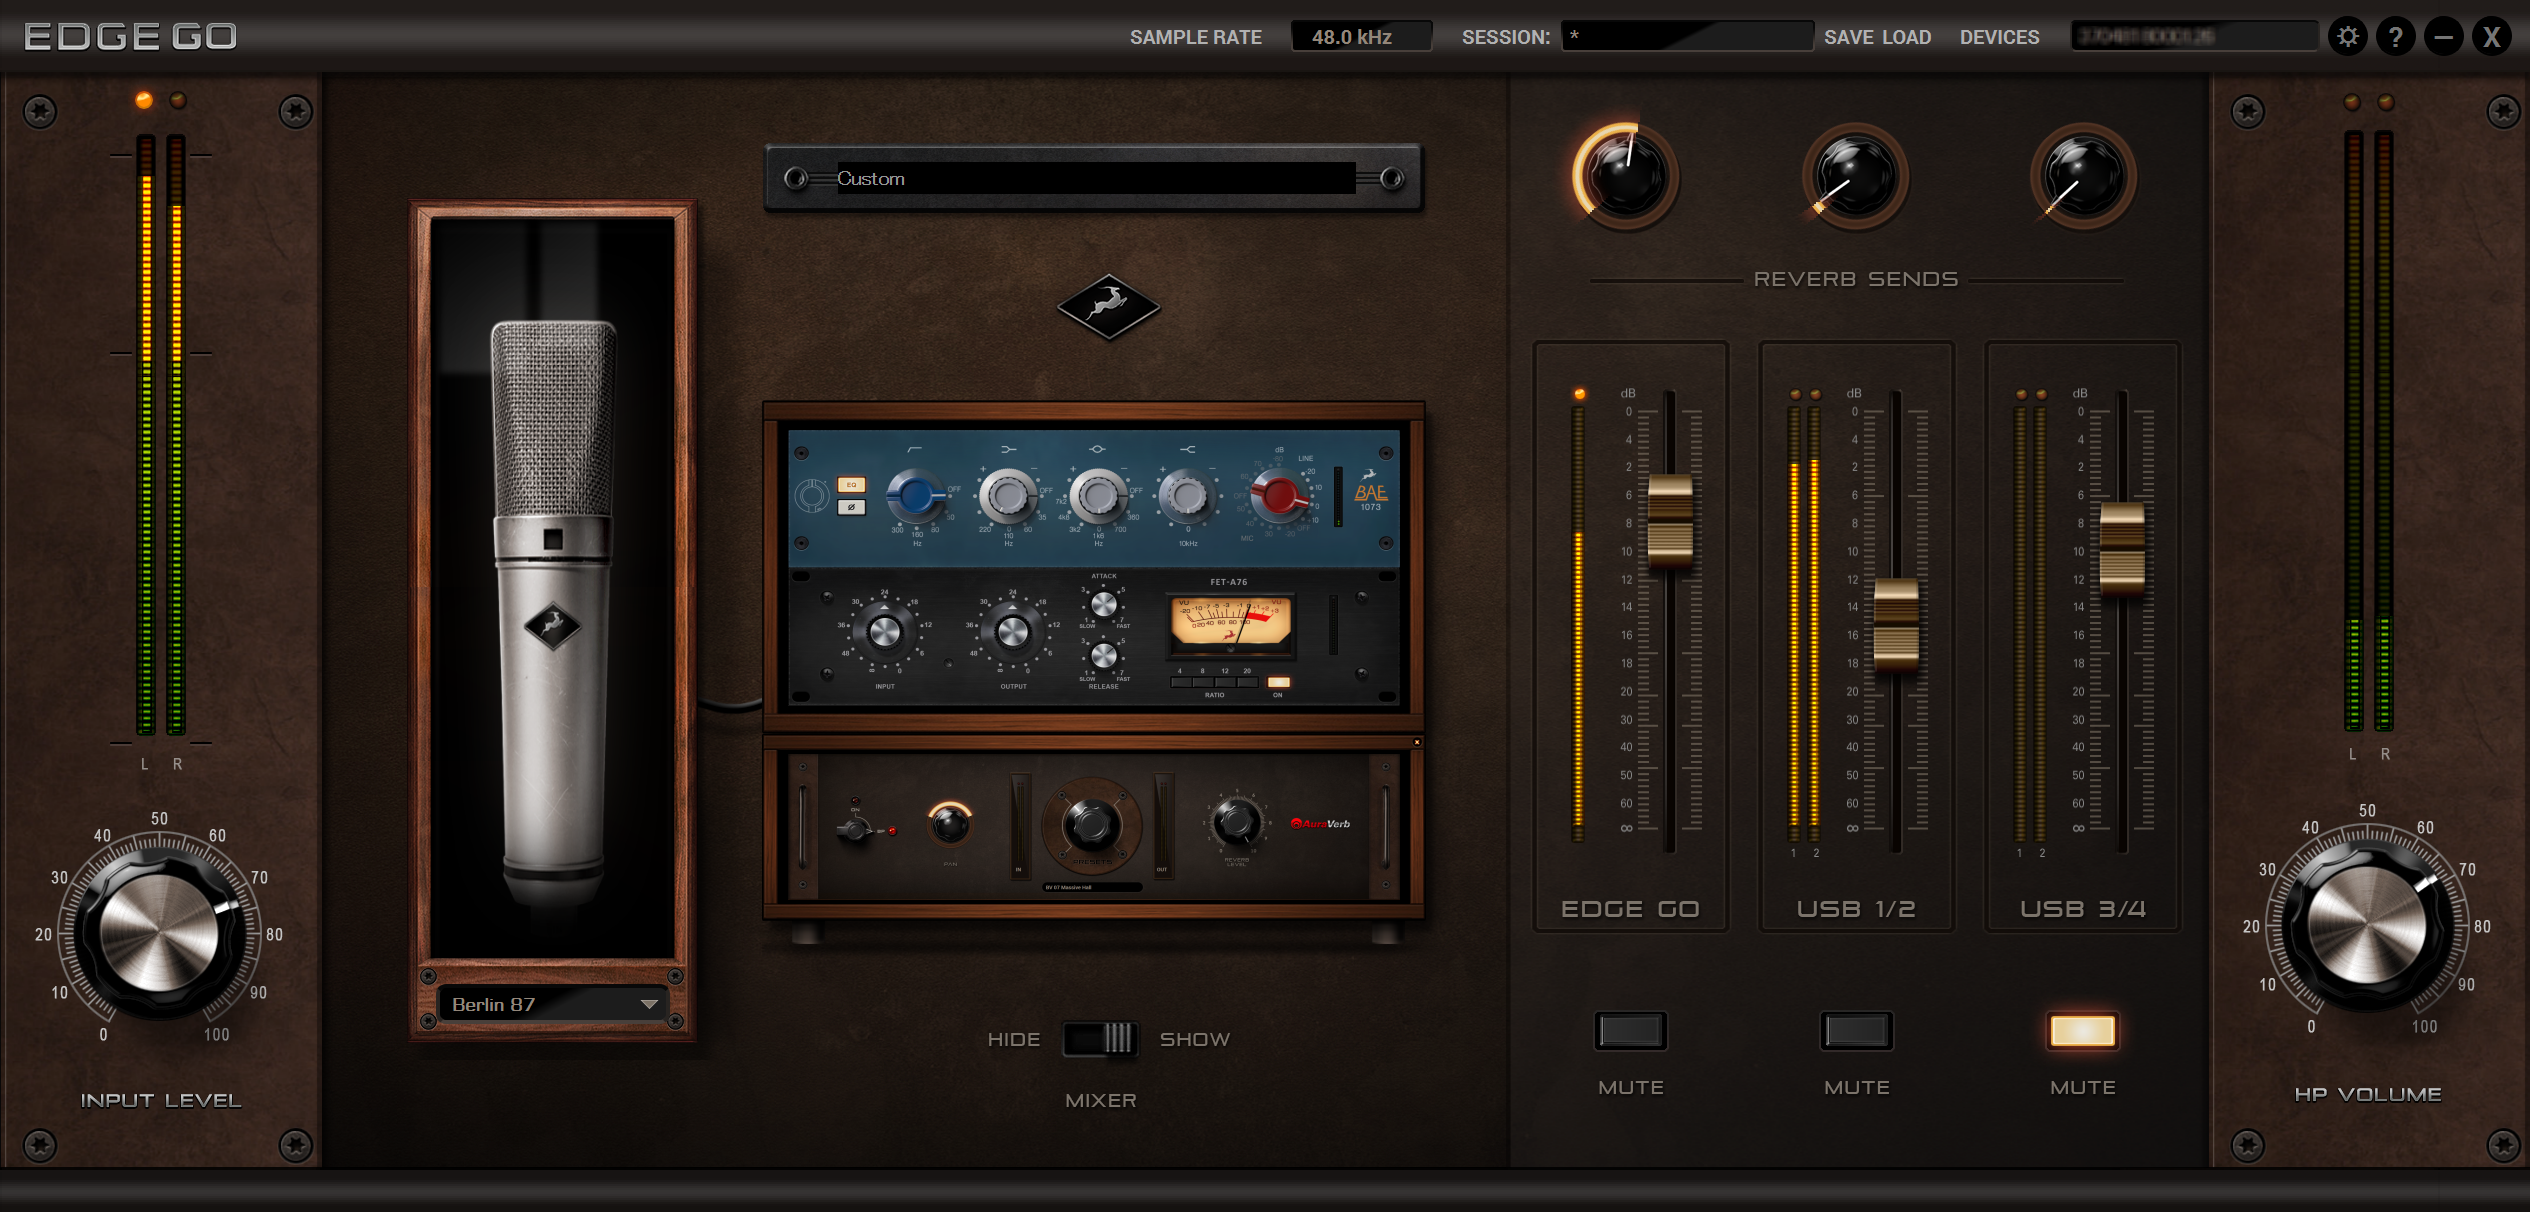Image resolution: width=2530 pixels, height=1212 pixels.
Task: Click the REVERB SENDS label
Action: [x=1856, y=279]
